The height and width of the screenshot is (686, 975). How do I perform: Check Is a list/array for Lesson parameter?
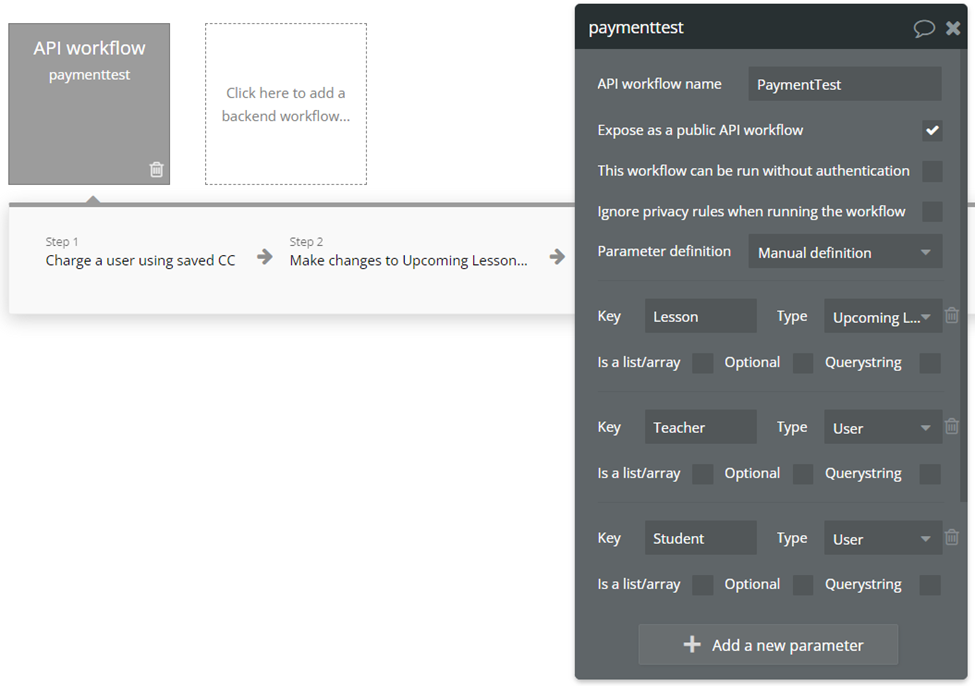tap(703, 363)
